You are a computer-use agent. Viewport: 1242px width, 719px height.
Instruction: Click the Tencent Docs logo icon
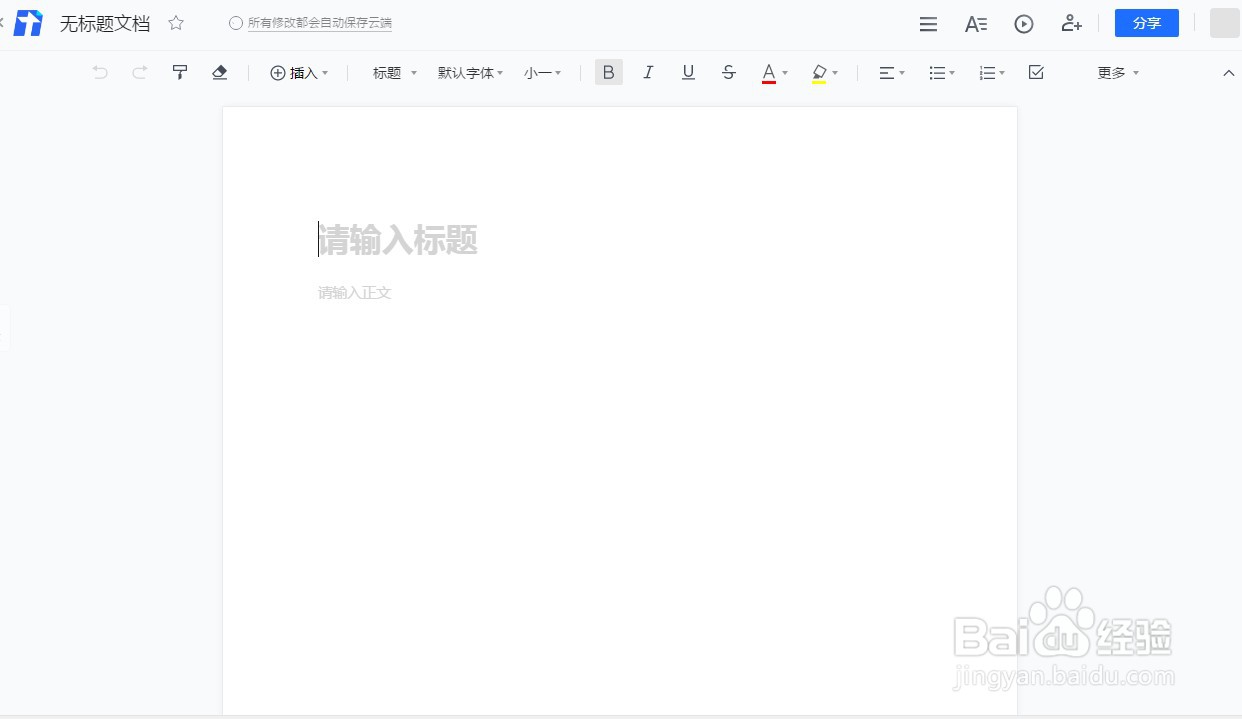point(28,23)
